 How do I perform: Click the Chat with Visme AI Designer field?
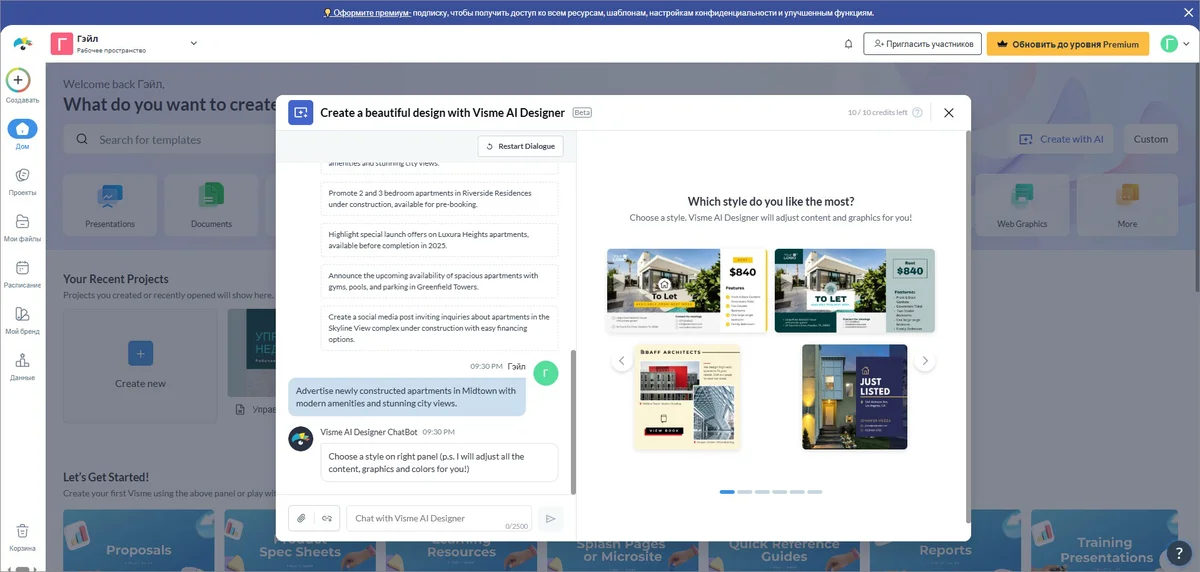425,518
